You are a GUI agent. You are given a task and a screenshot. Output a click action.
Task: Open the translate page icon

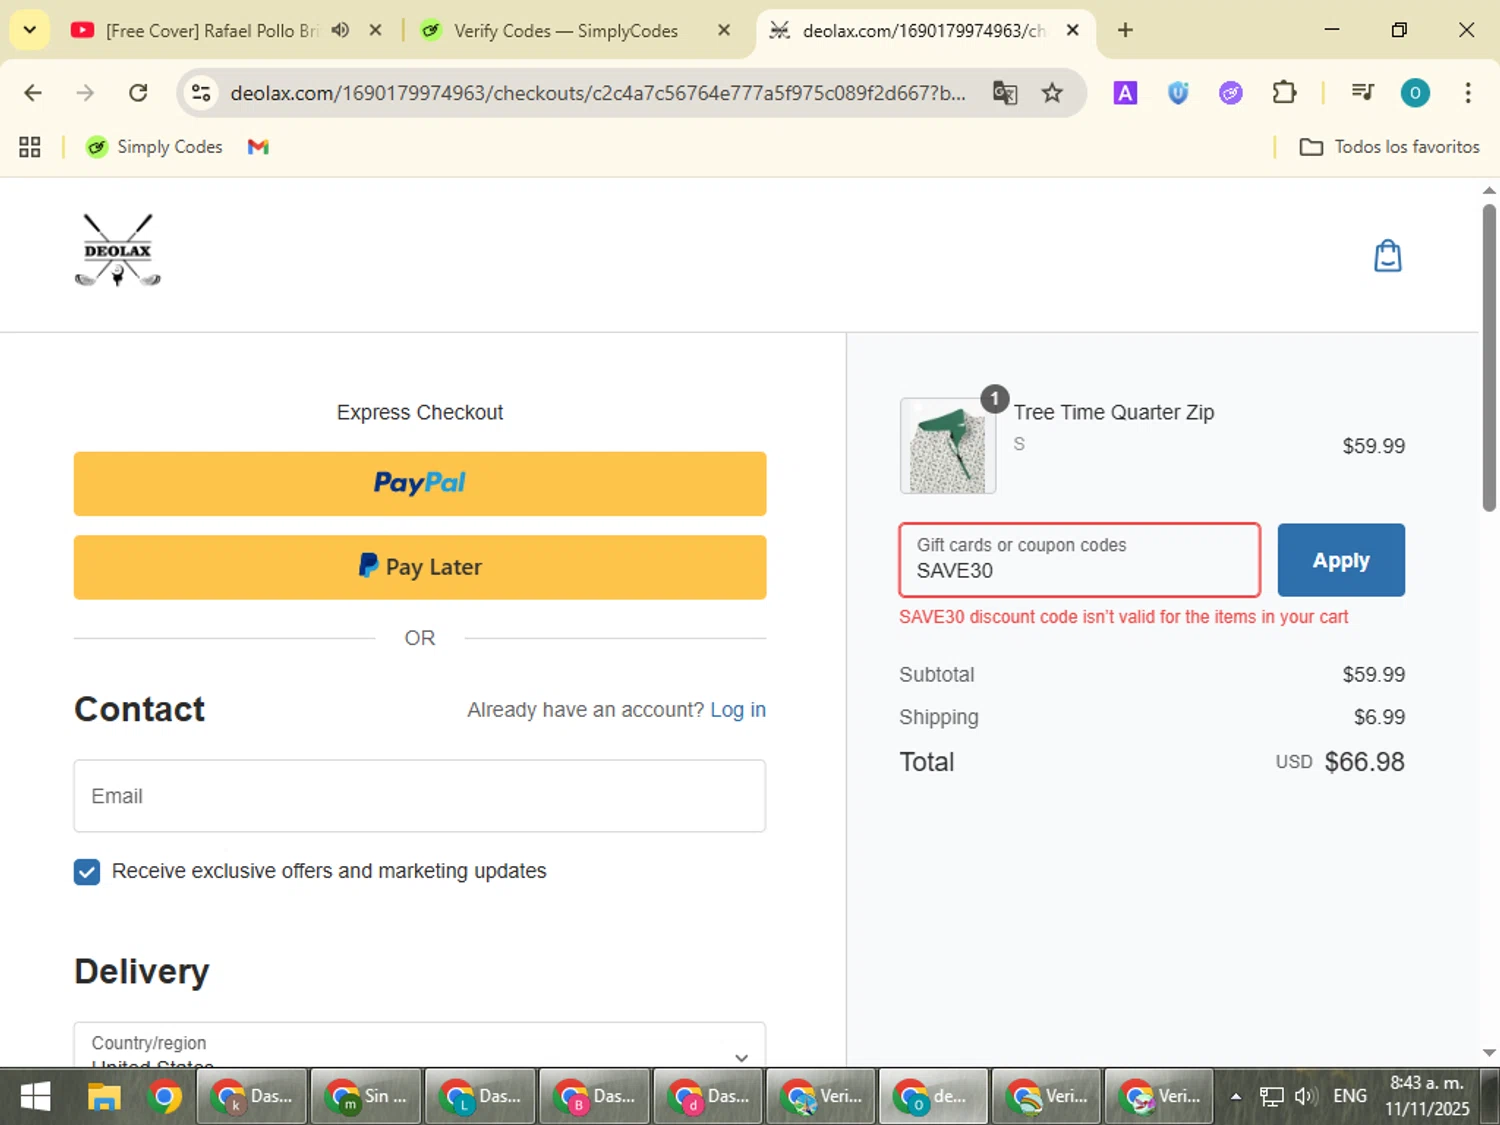pyautogui.click(x=1004, y=93)
